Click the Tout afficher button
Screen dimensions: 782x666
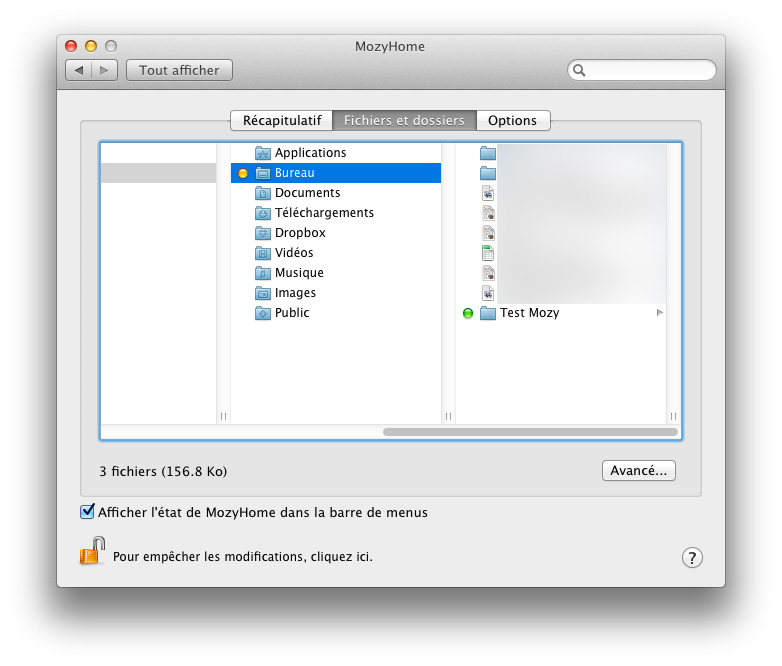click(180, 70)
